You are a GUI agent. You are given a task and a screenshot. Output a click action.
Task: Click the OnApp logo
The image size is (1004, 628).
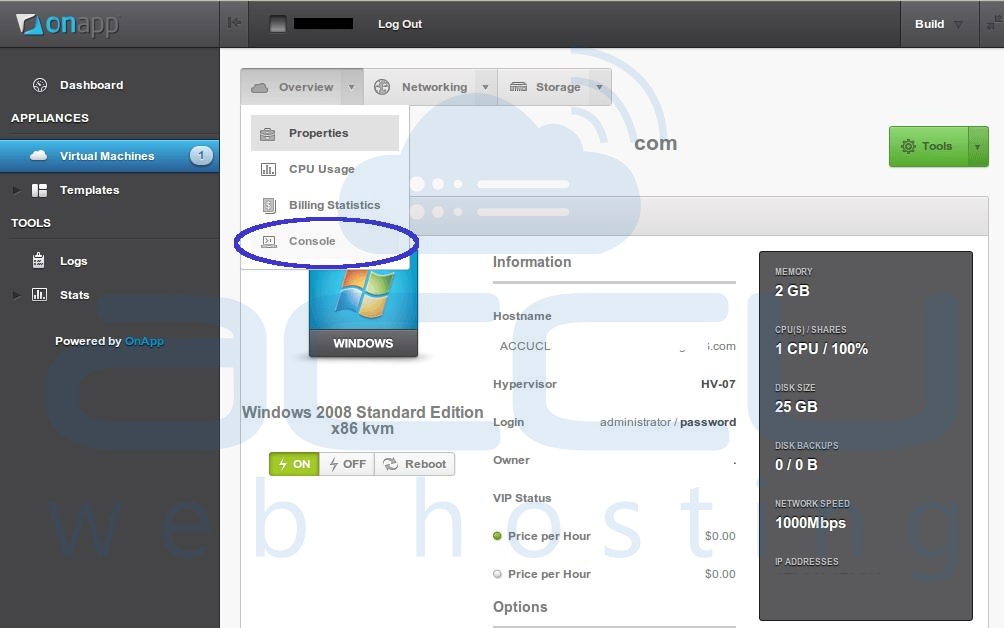[67, 24]
